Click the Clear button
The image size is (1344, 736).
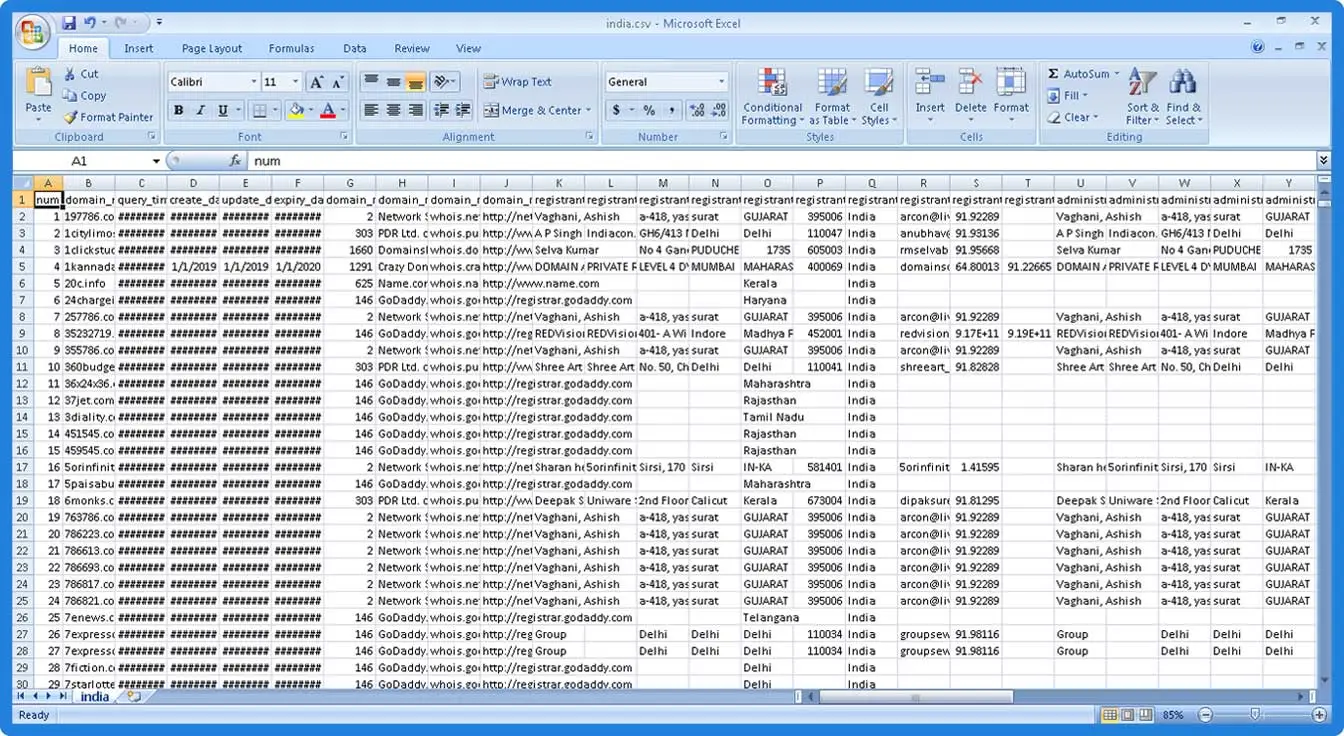coord(1073,117)
